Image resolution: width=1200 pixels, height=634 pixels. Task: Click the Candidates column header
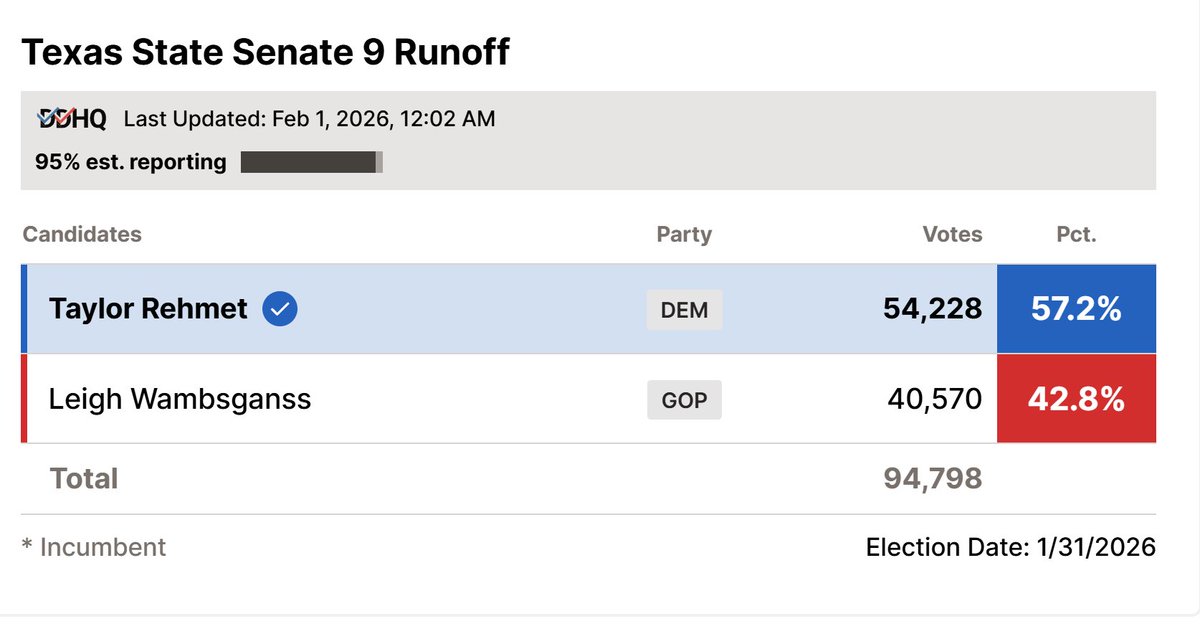click(82, 234)
